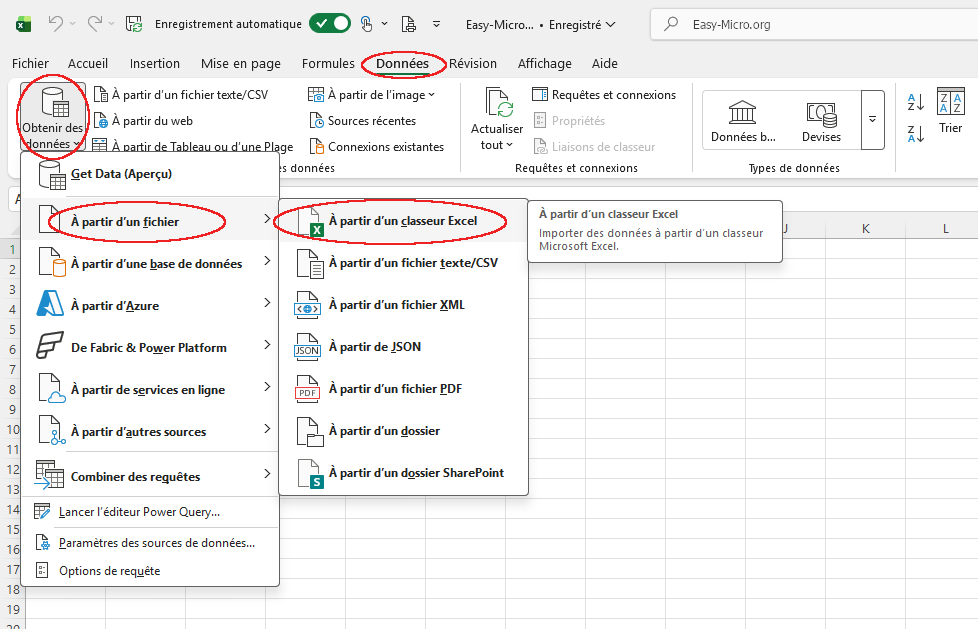Image resolution: width=978 pixels, height=629 pixels.
Task: Select the Données boursières data type
Action: pyautogui.click(x=743, y=120)
